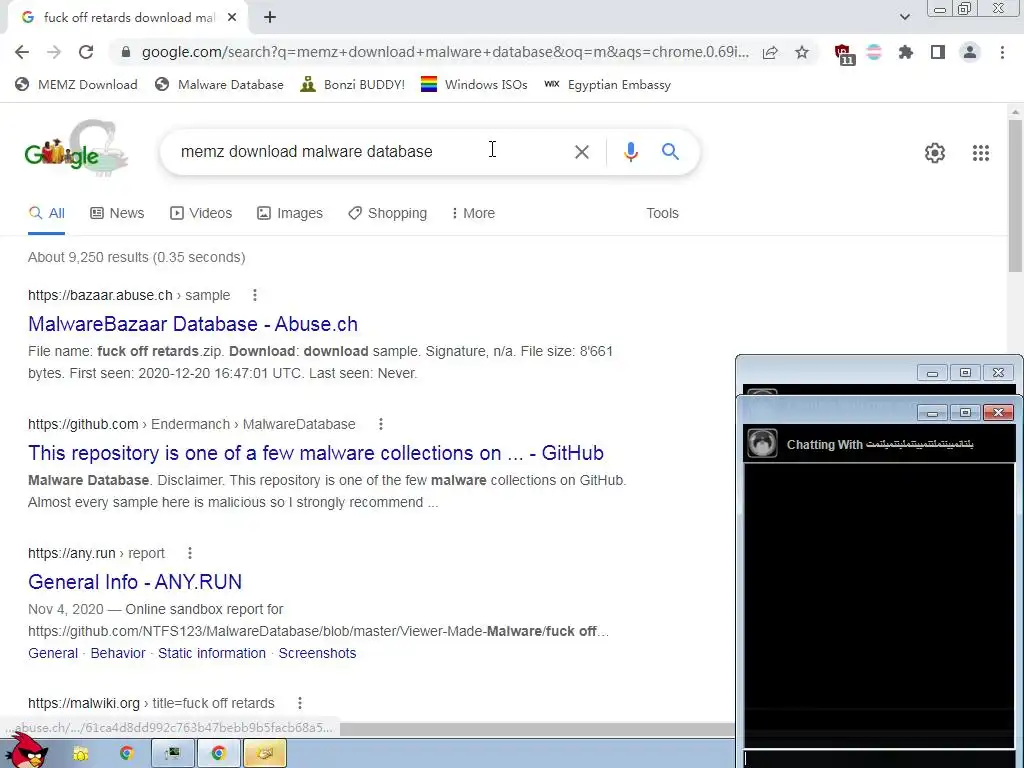Open the Behavior sitelink under ANY.RUN

tap(118, 653)
